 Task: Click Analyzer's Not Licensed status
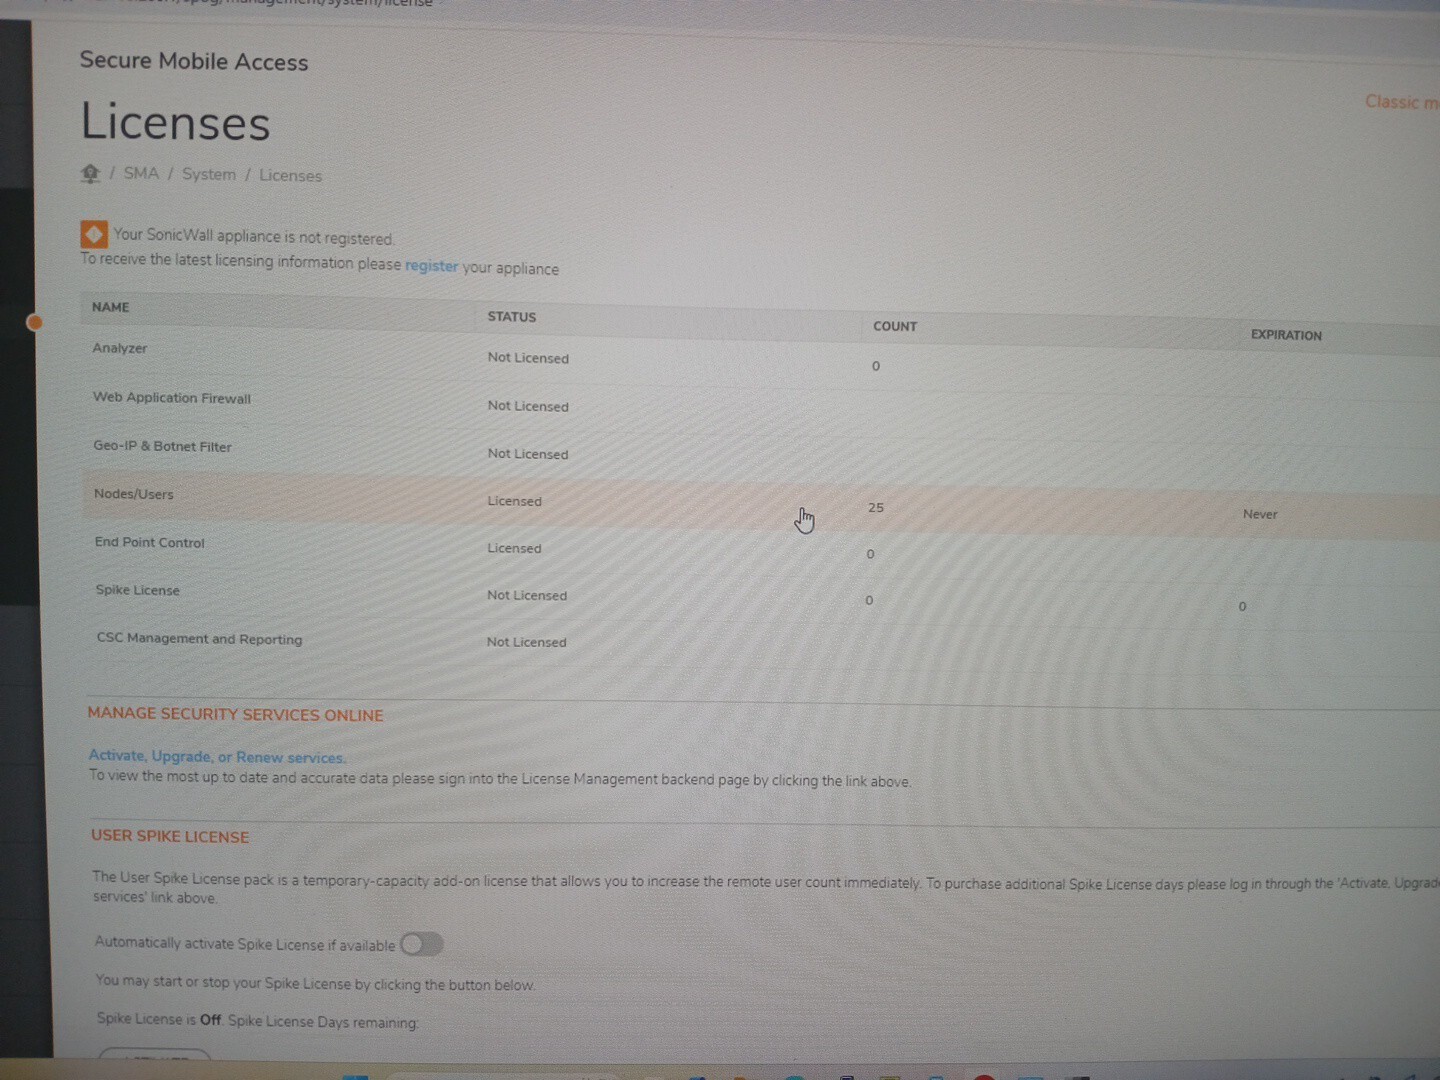tap(528, 358)
